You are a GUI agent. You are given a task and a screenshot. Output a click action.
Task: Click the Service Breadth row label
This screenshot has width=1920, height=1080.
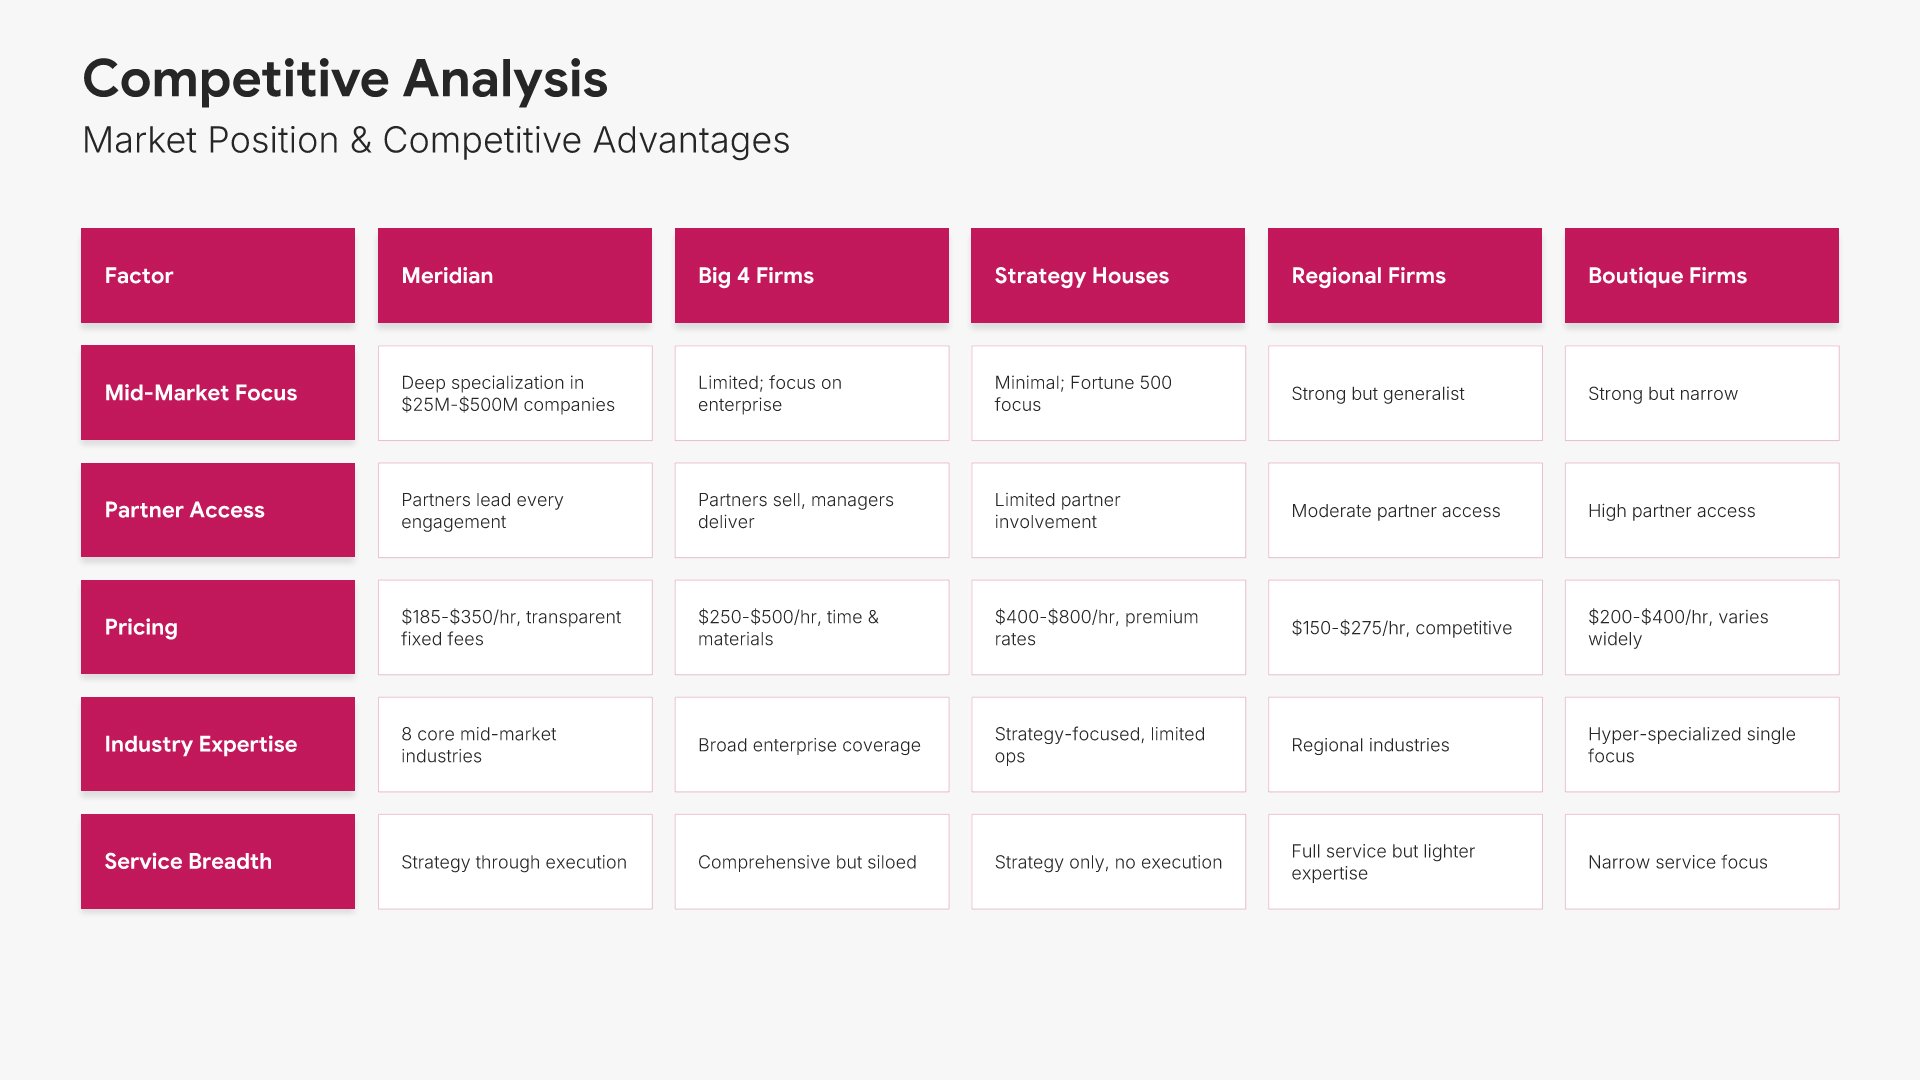(x=217, y=861)
